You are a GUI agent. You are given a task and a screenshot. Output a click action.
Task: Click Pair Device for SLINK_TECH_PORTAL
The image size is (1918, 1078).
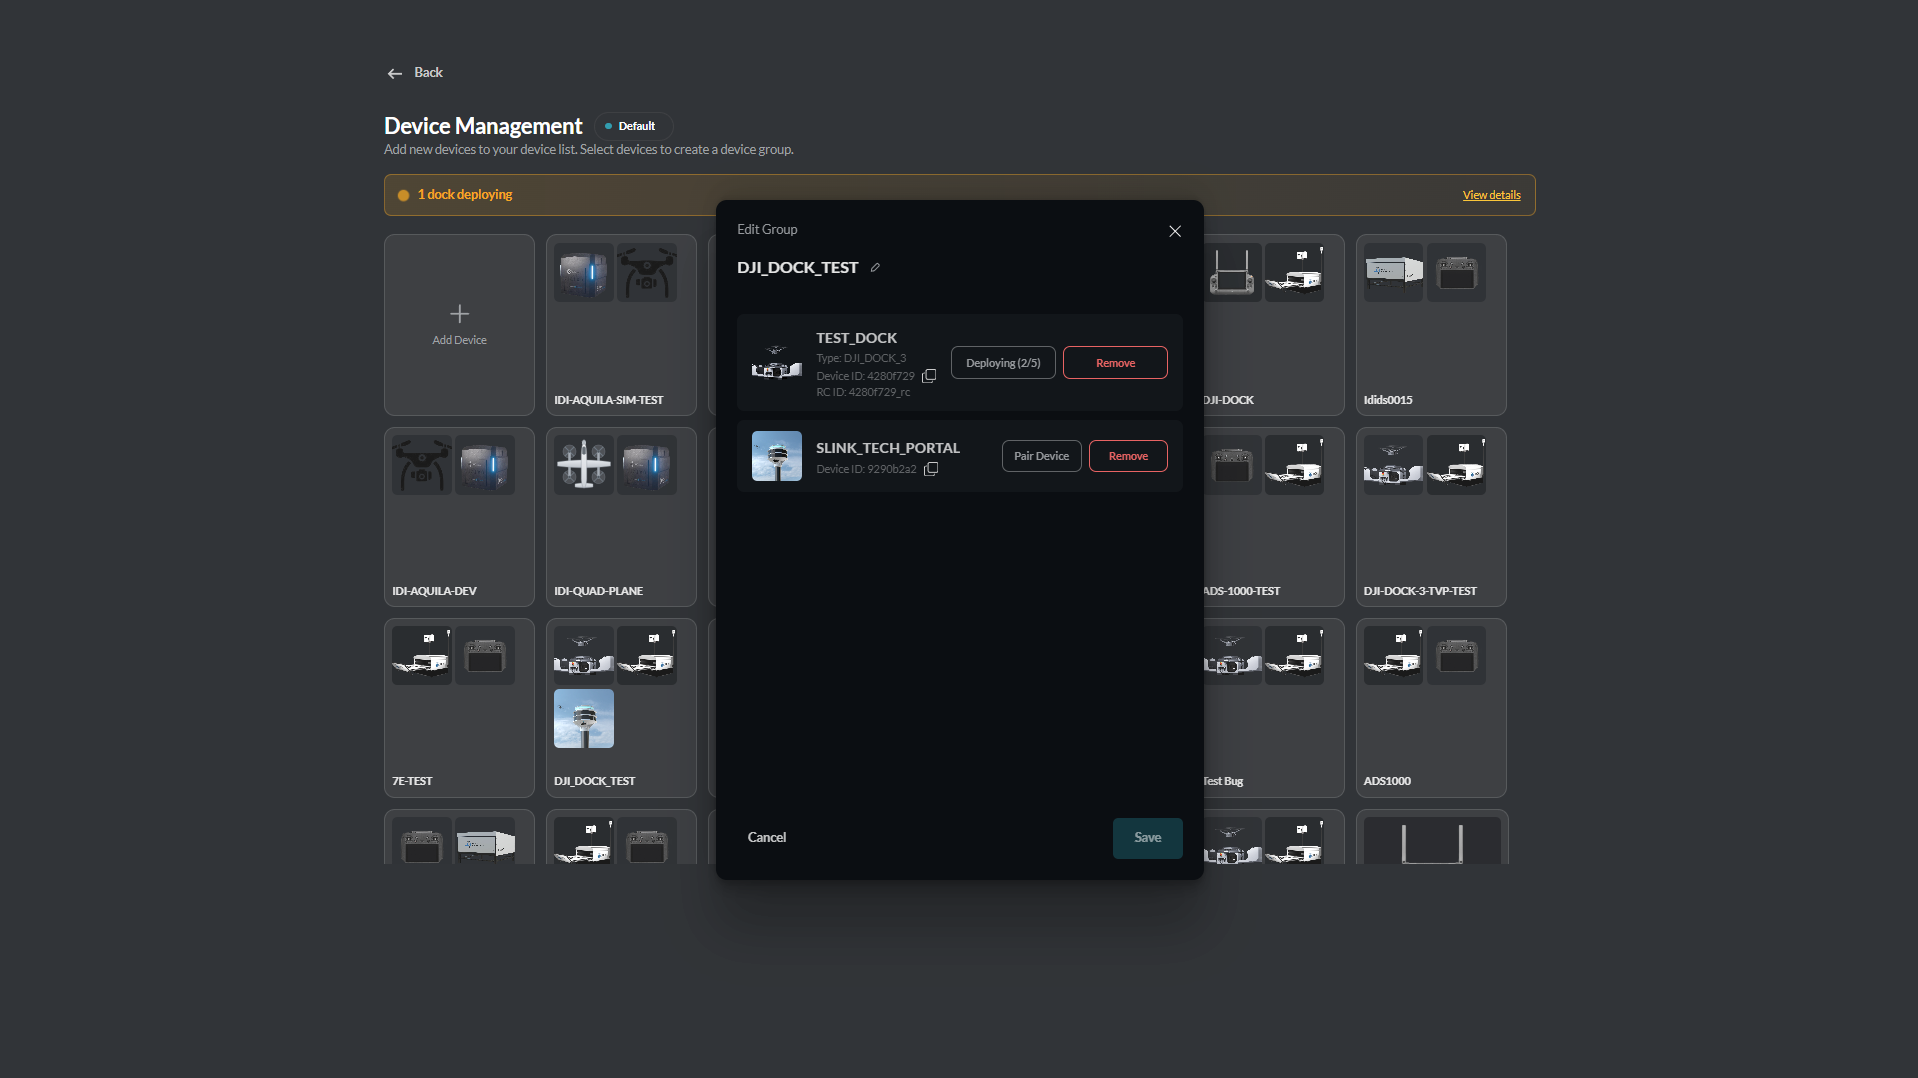[1041, 456]
